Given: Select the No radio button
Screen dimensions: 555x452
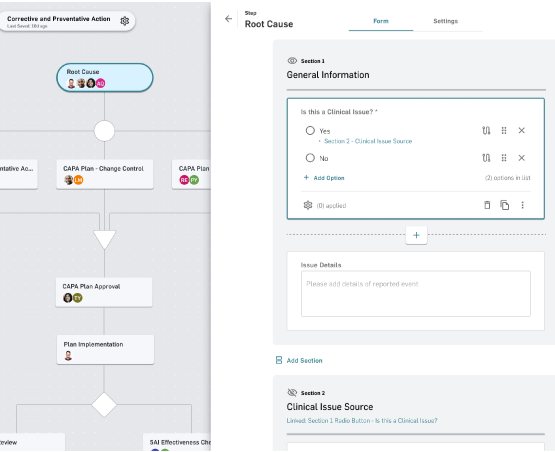Looking at the screenshot, I should pos(310,158).
